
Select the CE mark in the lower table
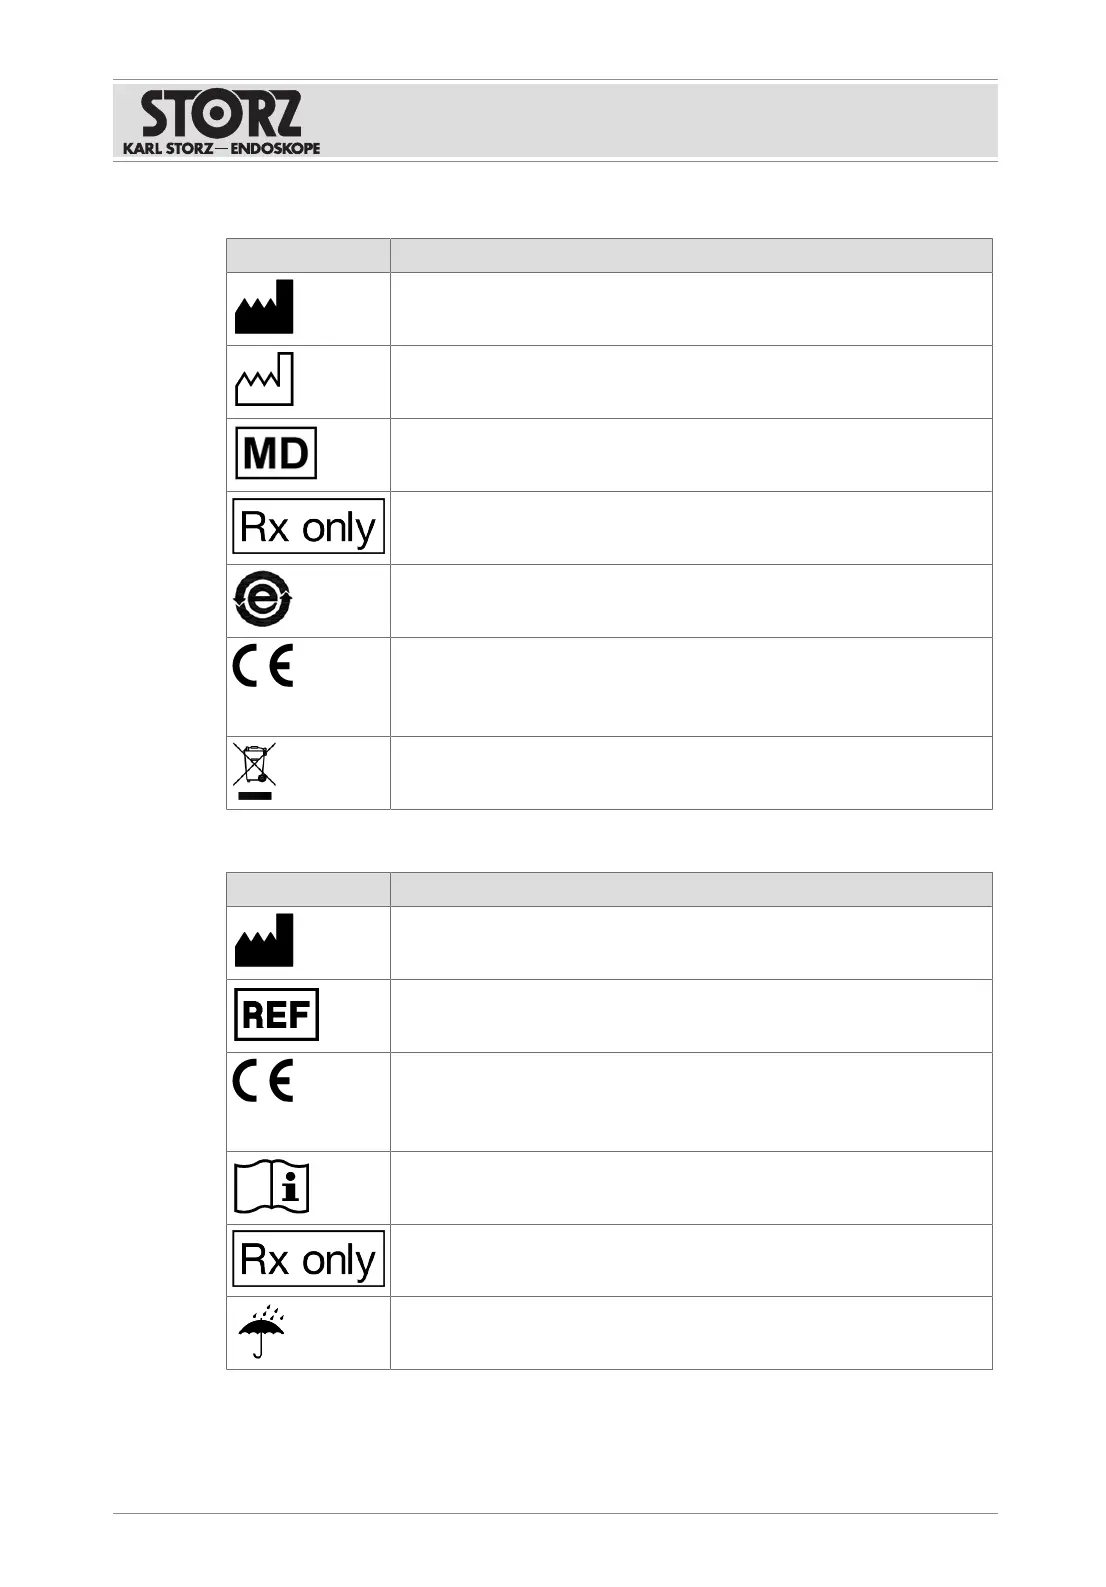[263, 1081]
